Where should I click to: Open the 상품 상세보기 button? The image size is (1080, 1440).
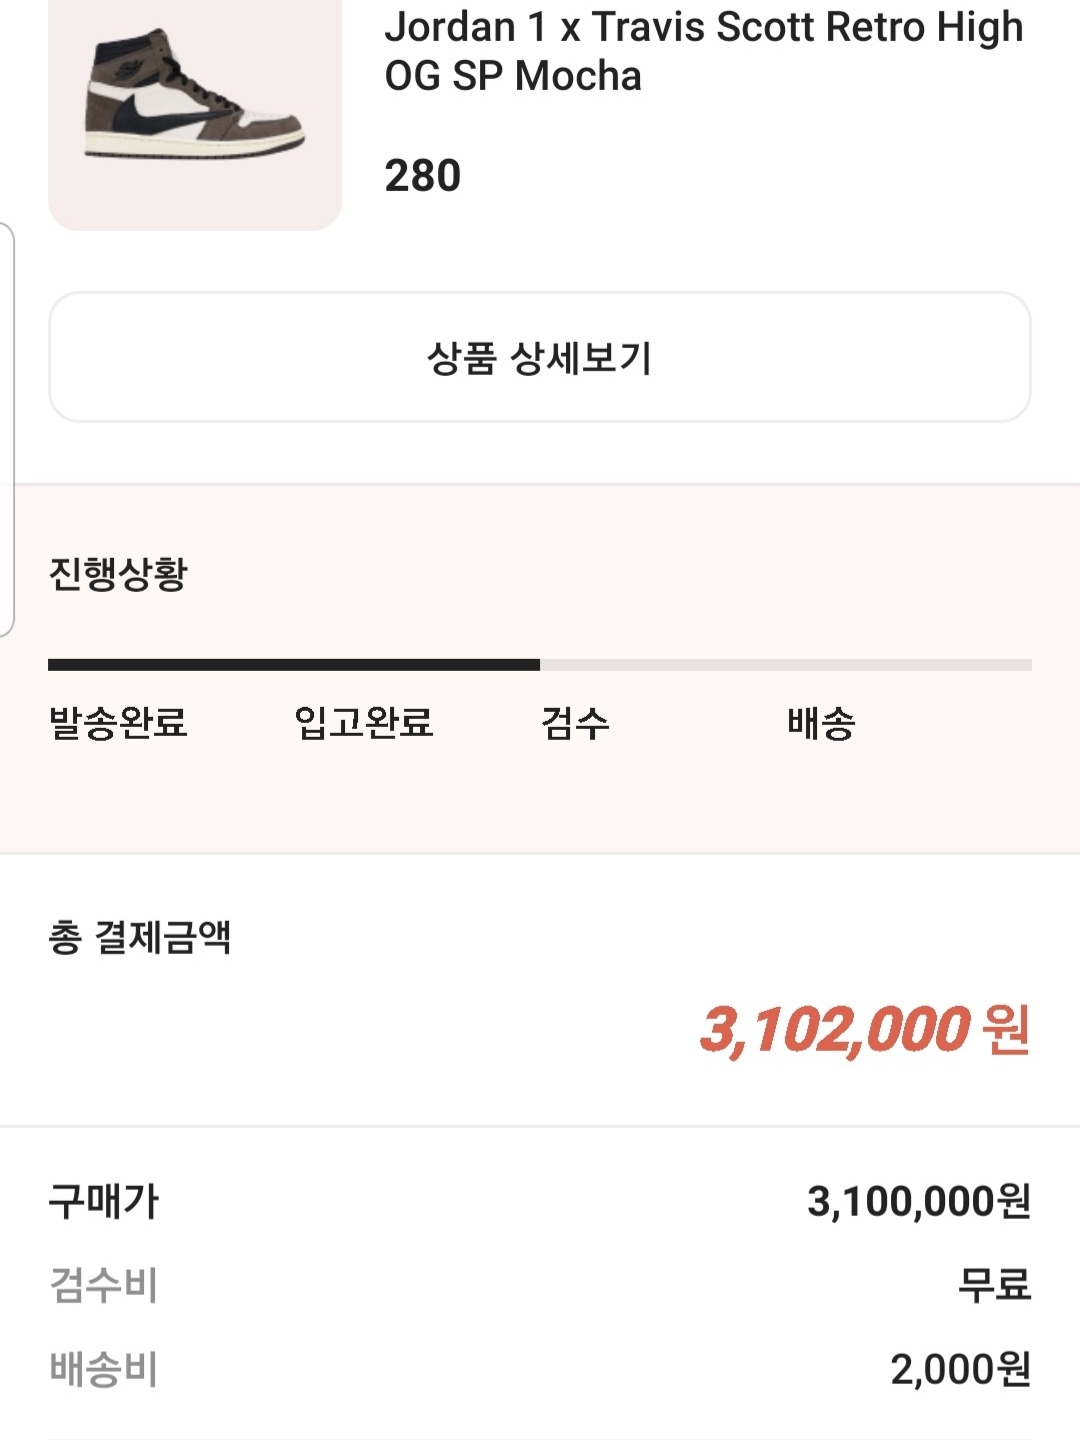tap(540, 357)
